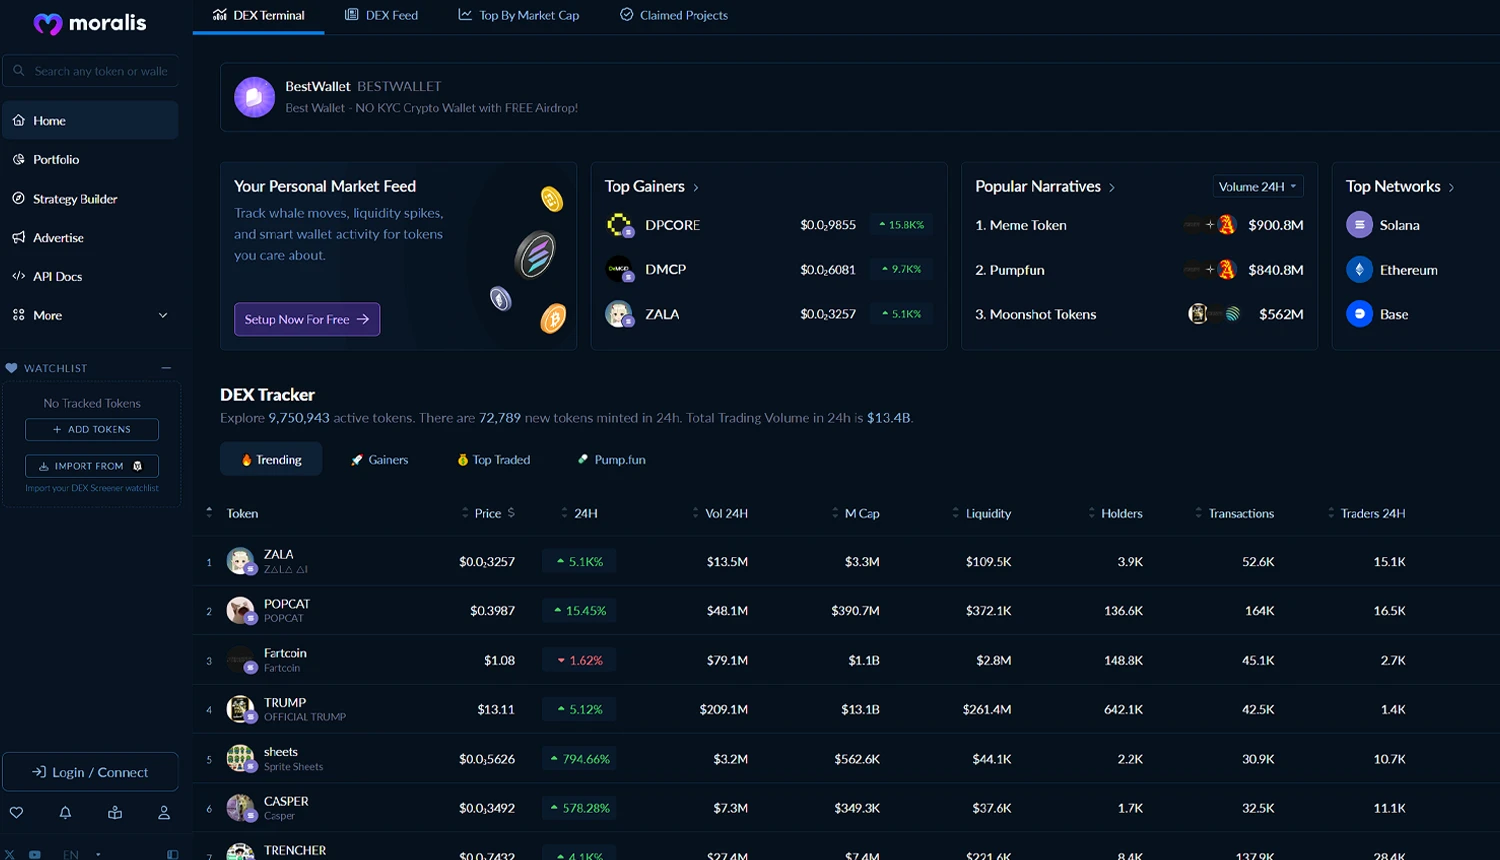Go to Home in sidebar
Viewport: 1500px width, 860px height.
pos(90,120)
